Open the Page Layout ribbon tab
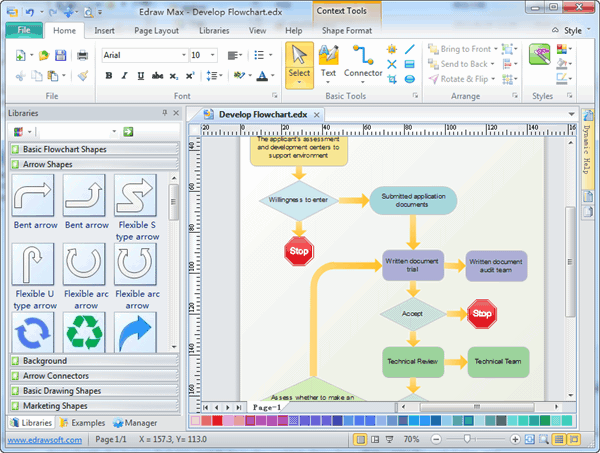Image resolution: width=600 pixels, height=453 pixels. click(155, 31)
